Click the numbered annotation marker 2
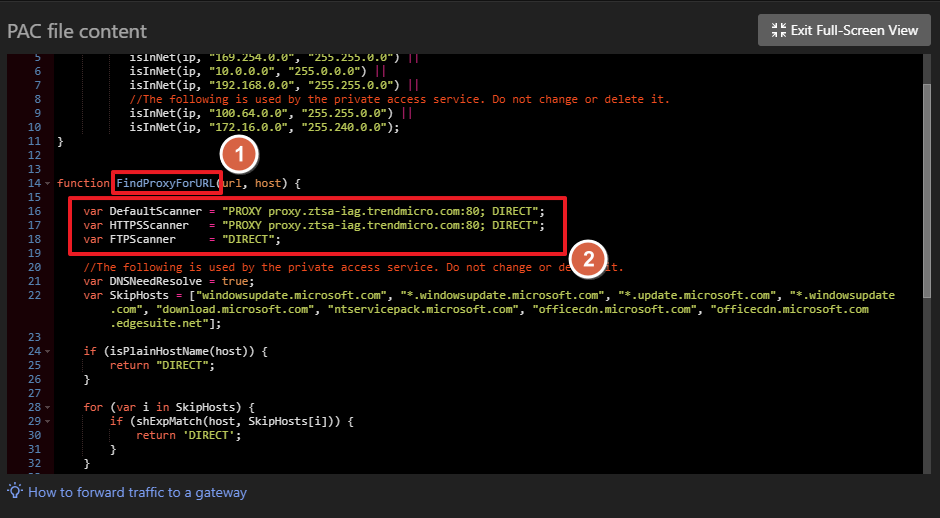The width and height of the screenshot is (940, 518). click(x=589, y=259)
